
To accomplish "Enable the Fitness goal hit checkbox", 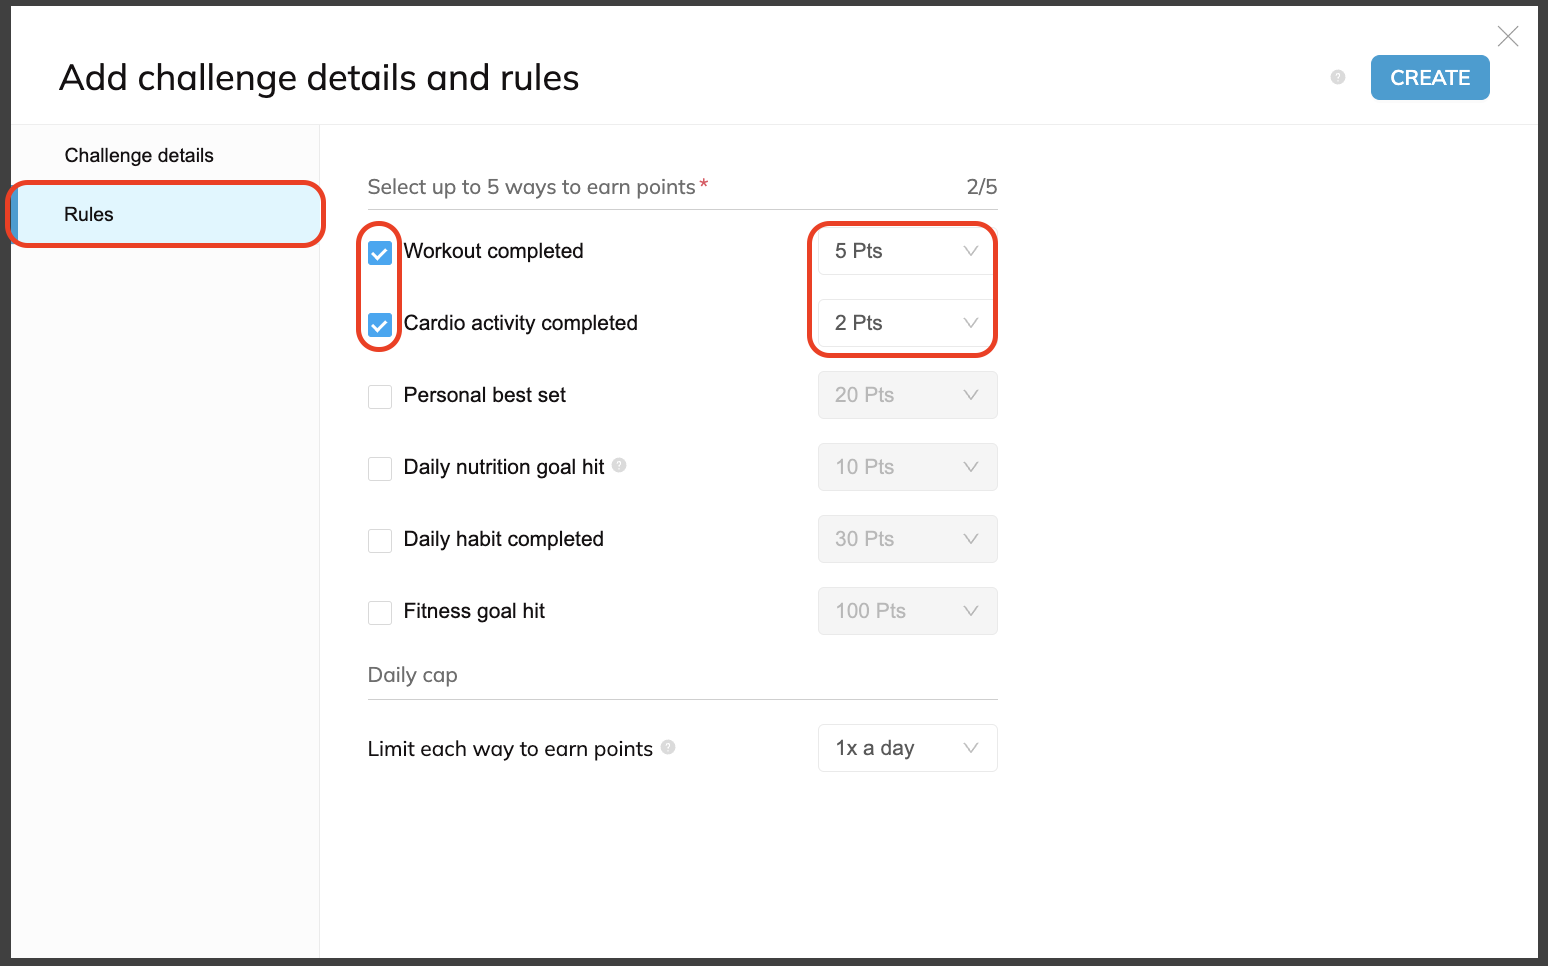I will [380, 613].
